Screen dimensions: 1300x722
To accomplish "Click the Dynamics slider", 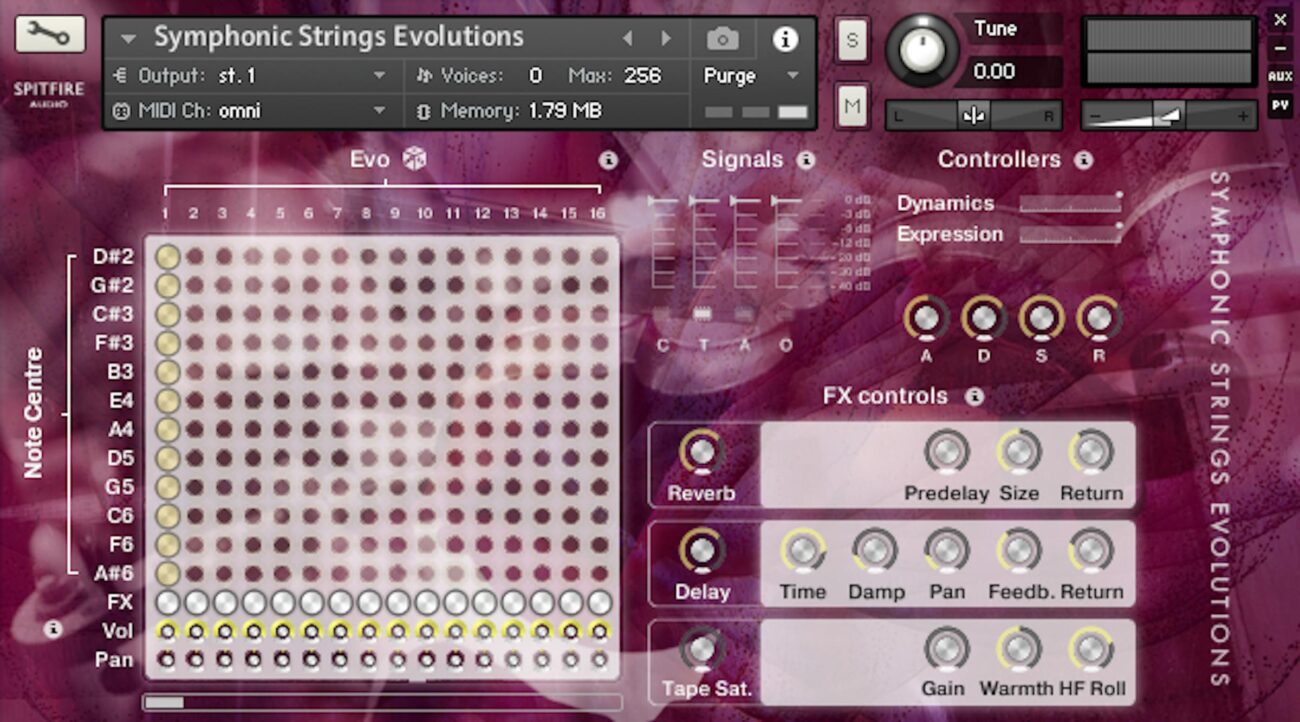I will [x=1070, y=204].
